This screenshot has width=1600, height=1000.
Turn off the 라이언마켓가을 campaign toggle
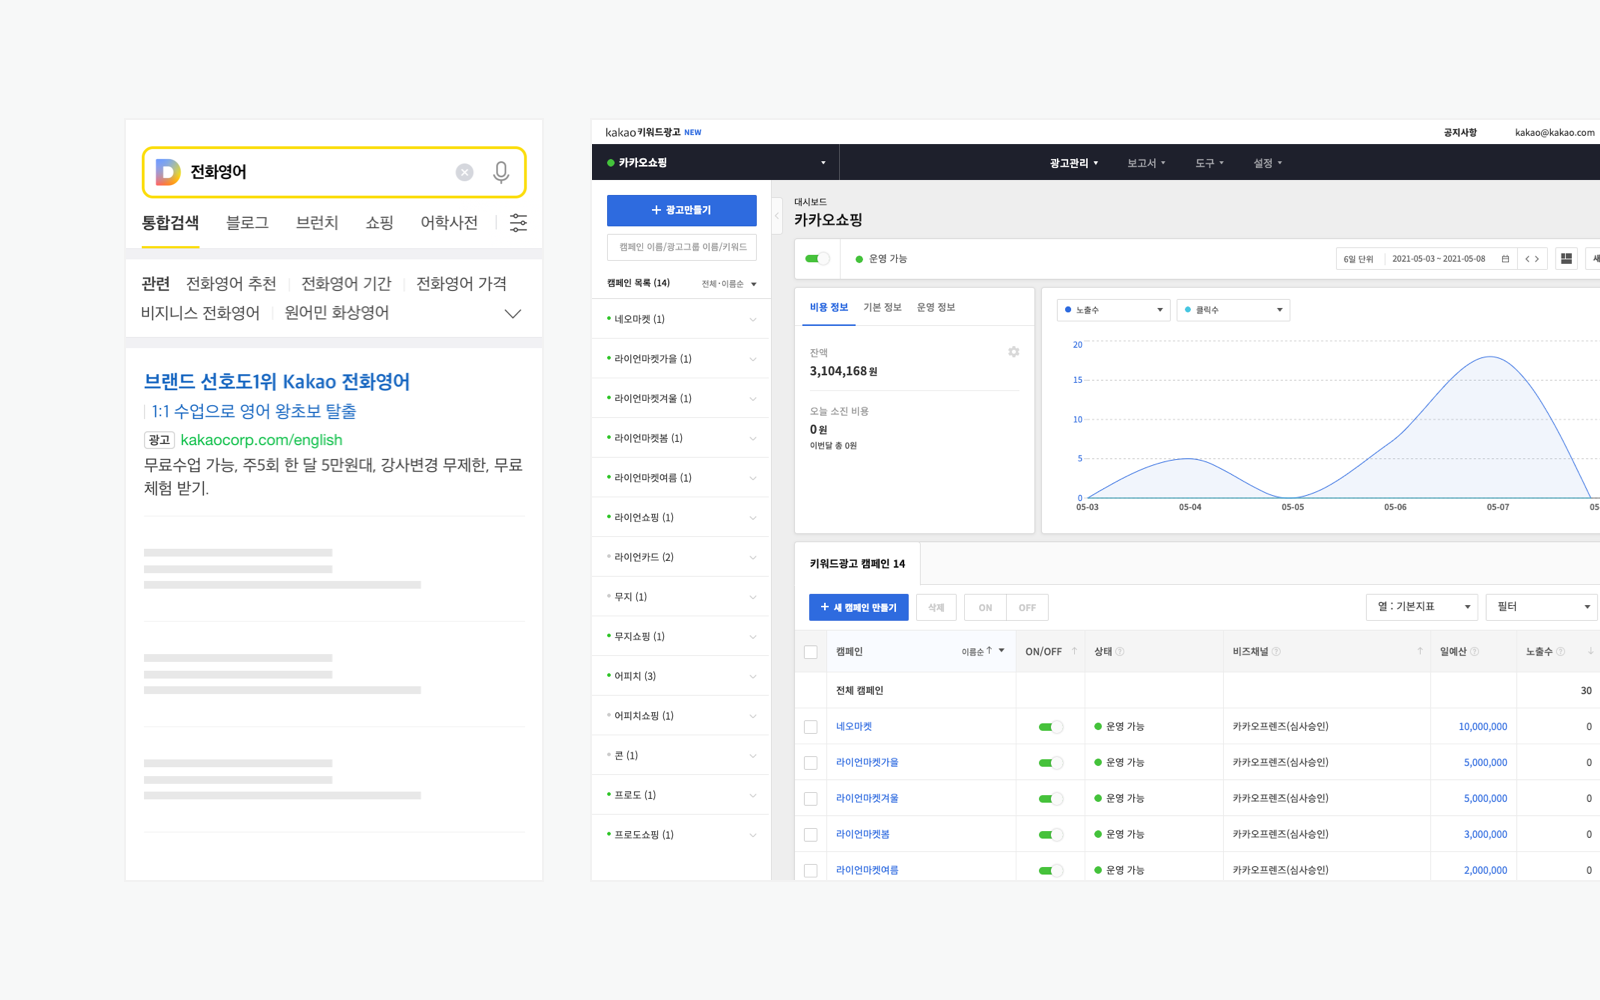click(1049, 763)
